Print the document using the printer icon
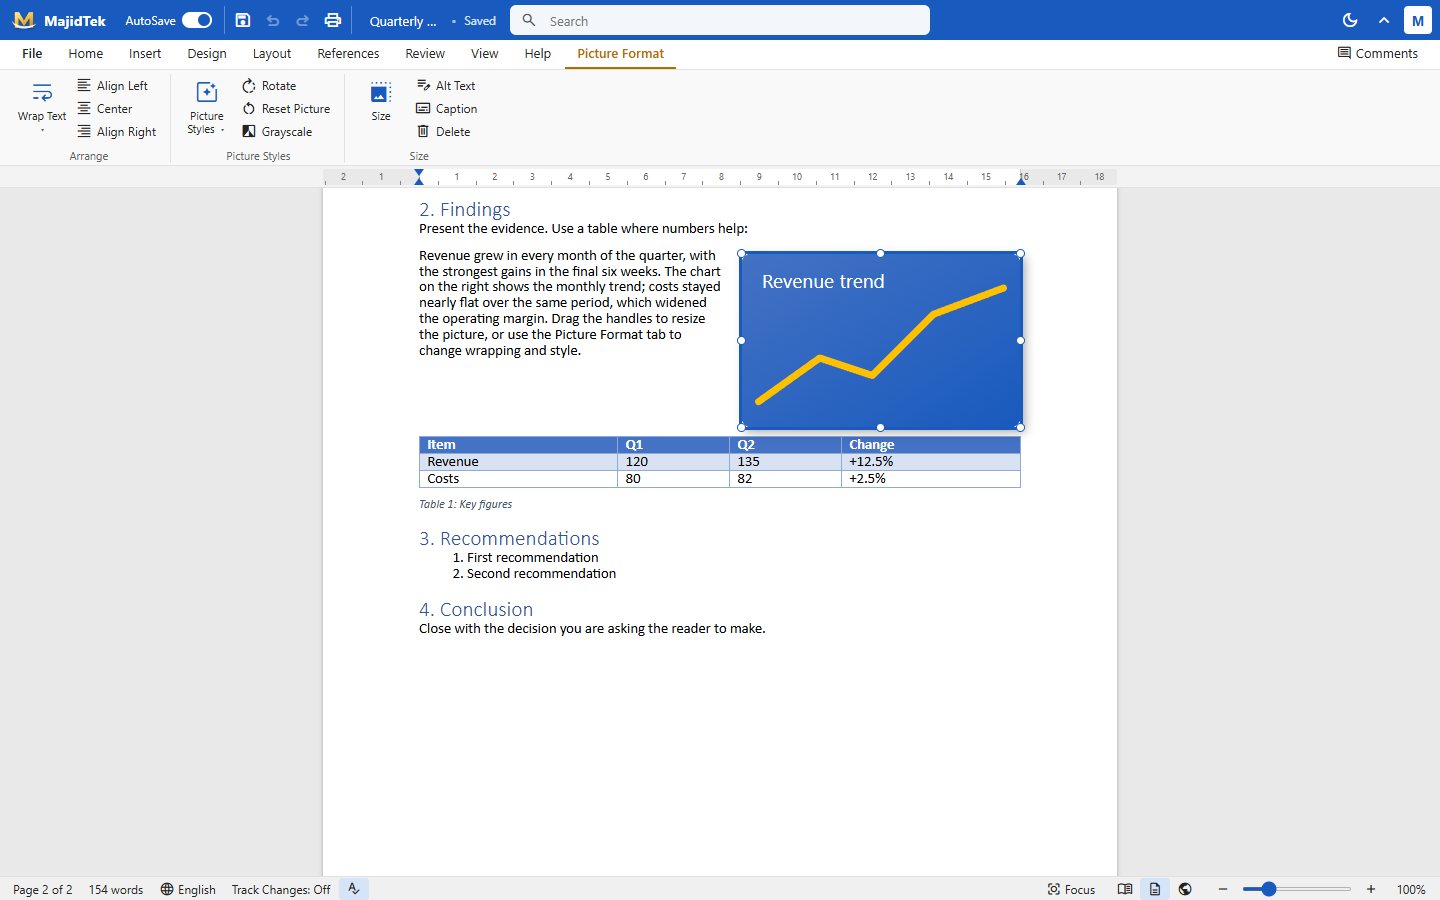The height and width of the screenshot is (900, 1440). coord(333,20)
